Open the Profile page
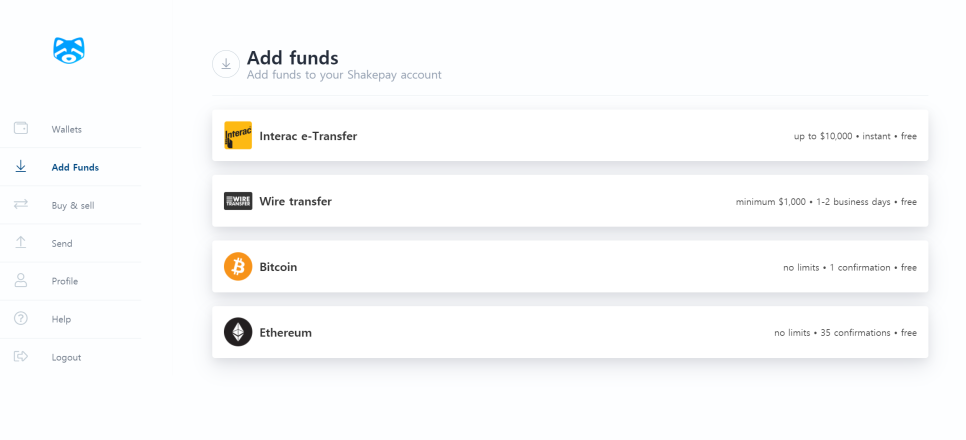 (x=64, y=281)
